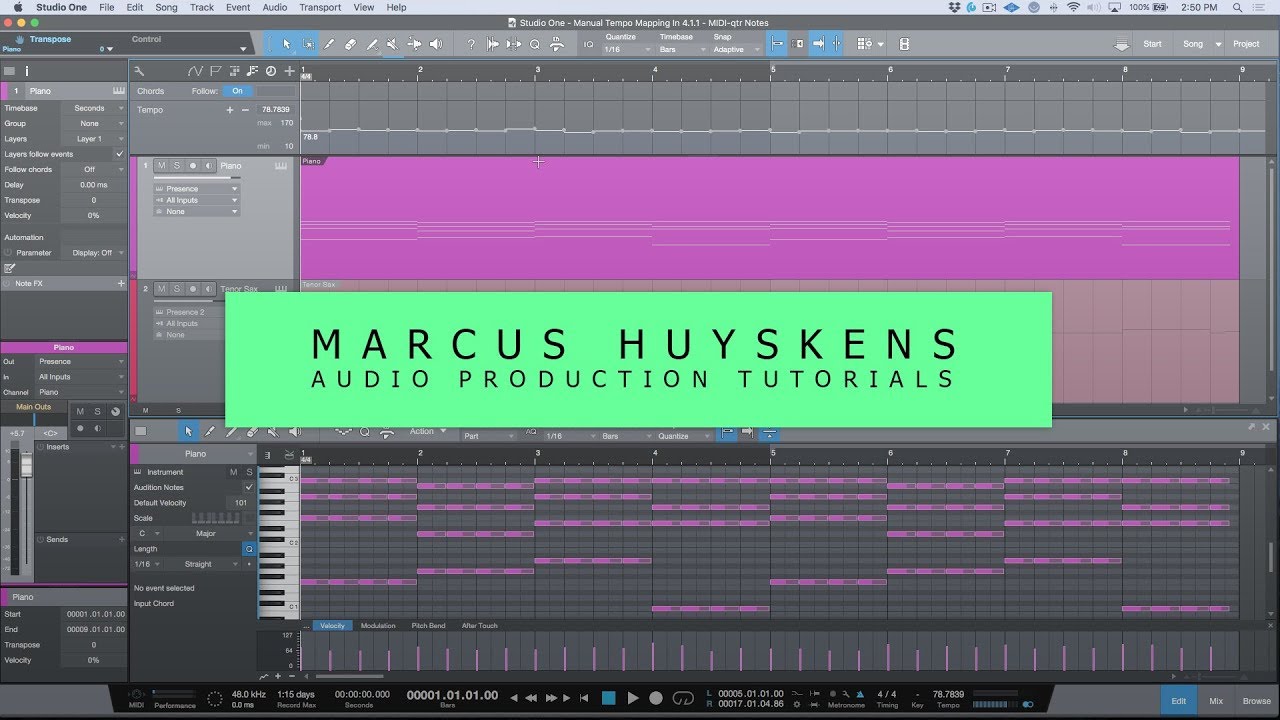The image size is (1280, 720).
Task: Toggle record arm on Piano track
Action: (x=192, y=166)
